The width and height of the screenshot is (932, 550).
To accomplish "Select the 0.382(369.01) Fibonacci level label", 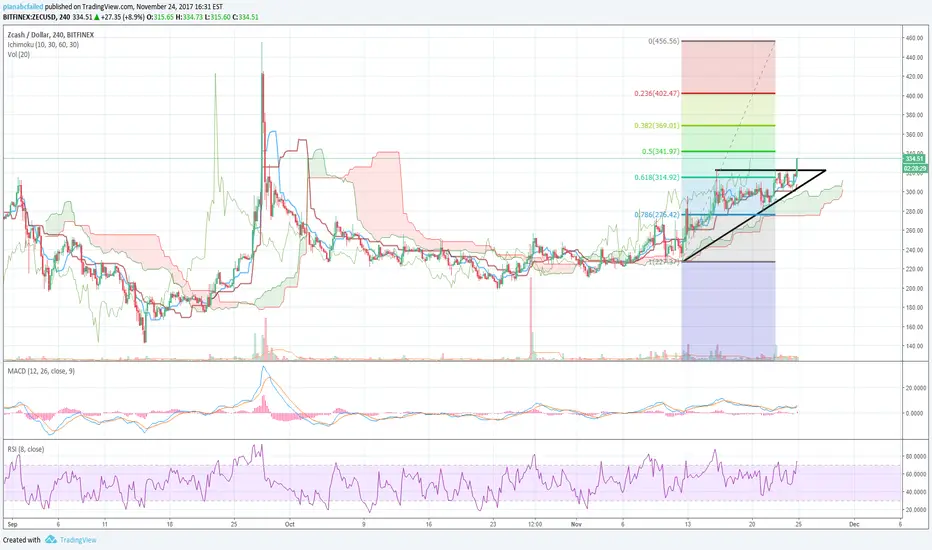I will (x=657, y=125).
